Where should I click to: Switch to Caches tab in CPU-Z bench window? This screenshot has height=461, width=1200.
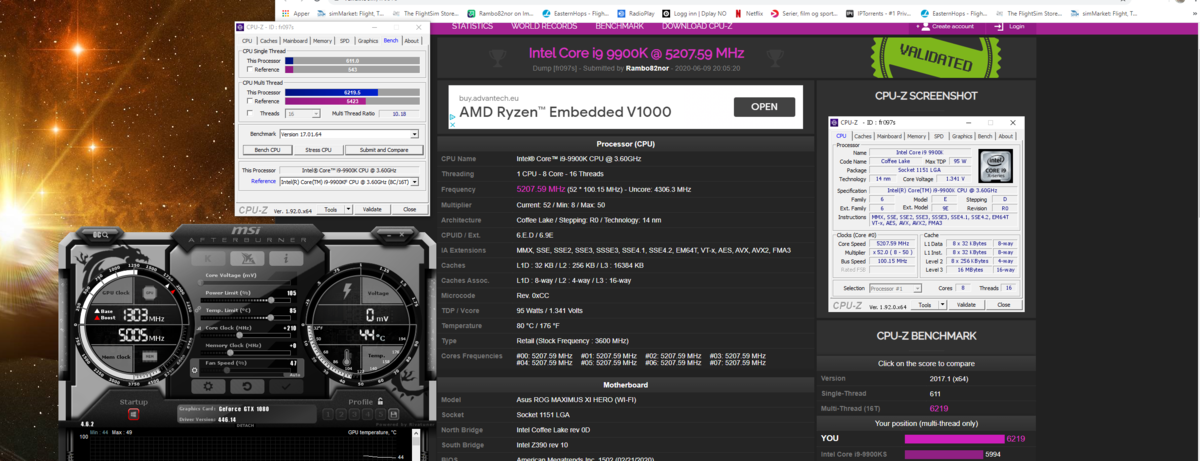269,41
